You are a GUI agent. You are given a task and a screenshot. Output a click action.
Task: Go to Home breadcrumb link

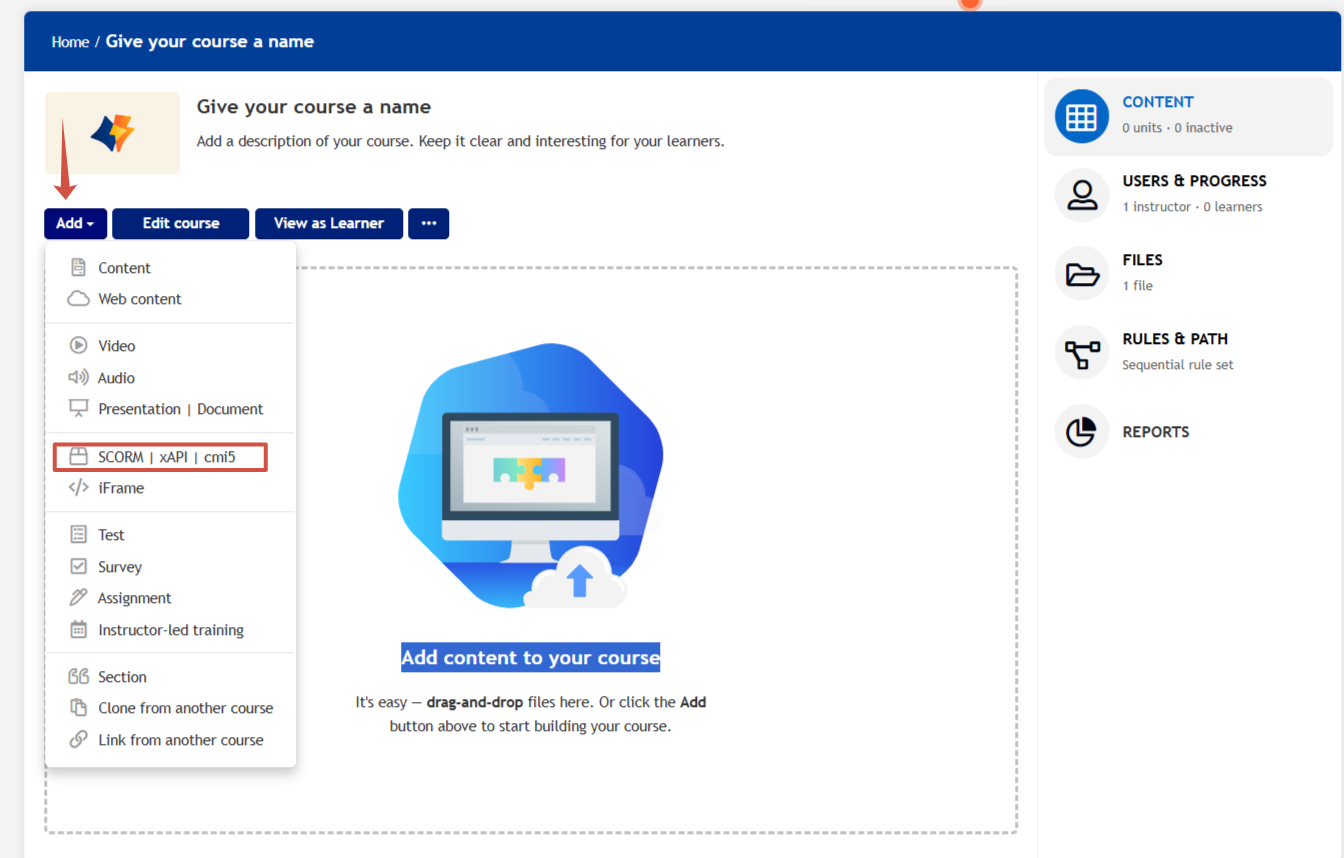coord(70,42)
